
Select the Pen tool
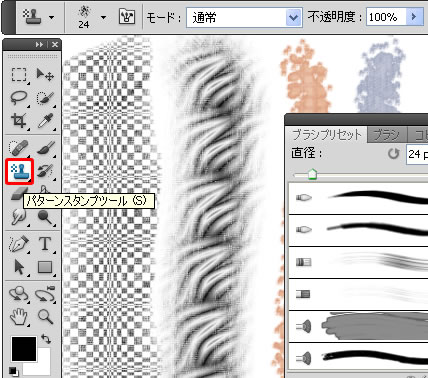click(x=19, y=244)
